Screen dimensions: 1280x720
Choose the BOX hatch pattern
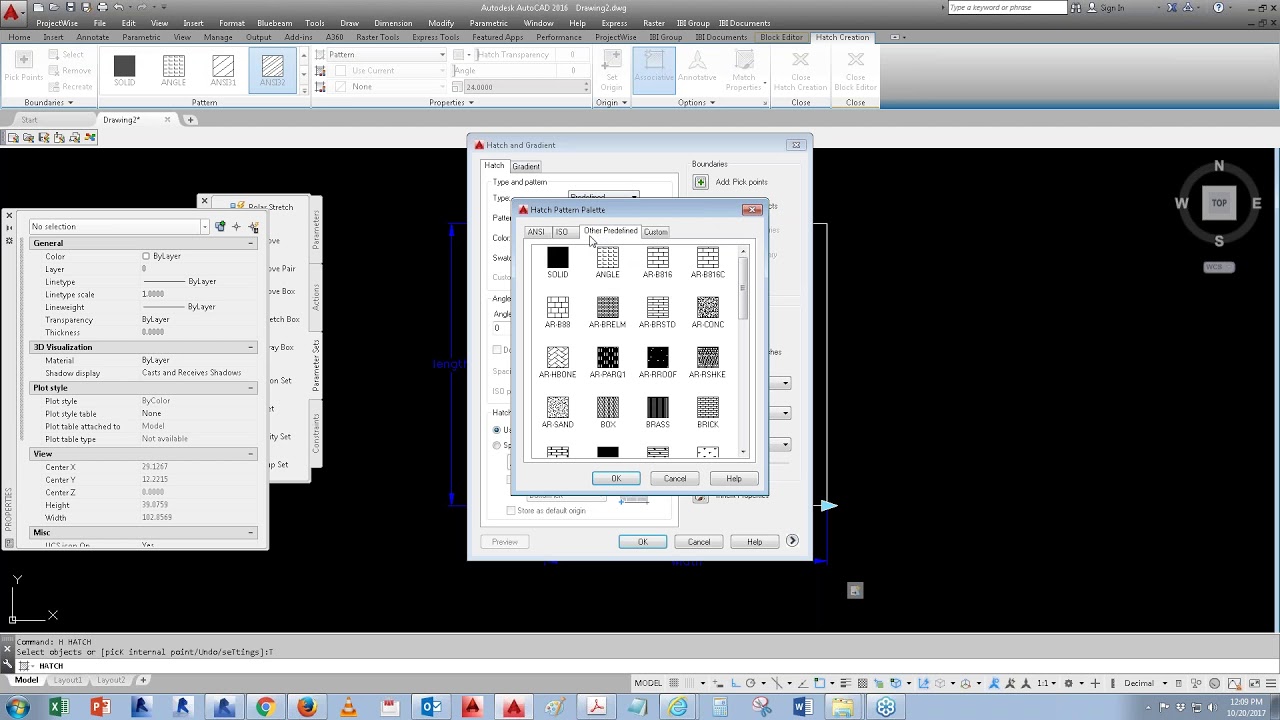(x=608, y=408)
